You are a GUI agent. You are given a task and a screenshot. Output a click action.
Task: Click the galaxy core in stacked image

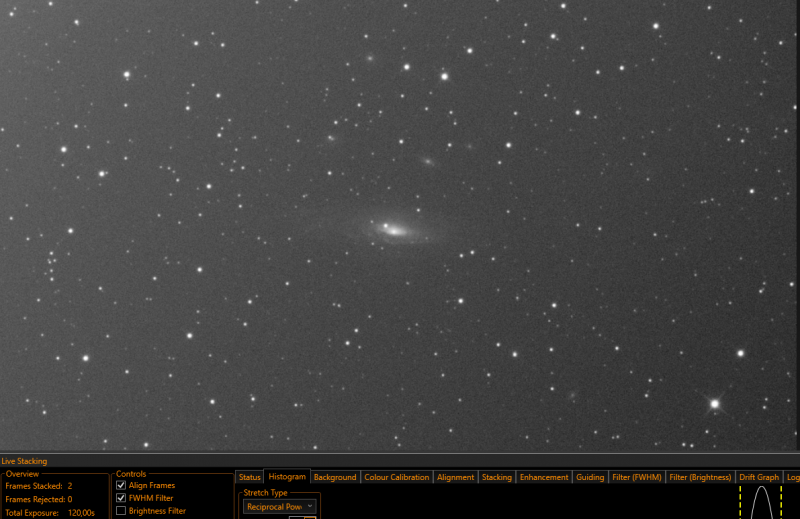[x=394, y=231]
